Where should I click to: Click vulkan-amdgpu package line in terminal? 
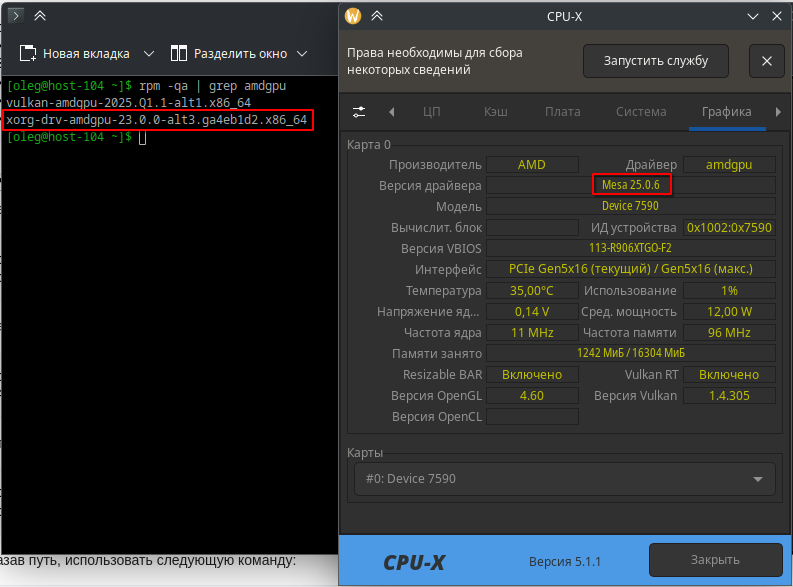[128, 103]
